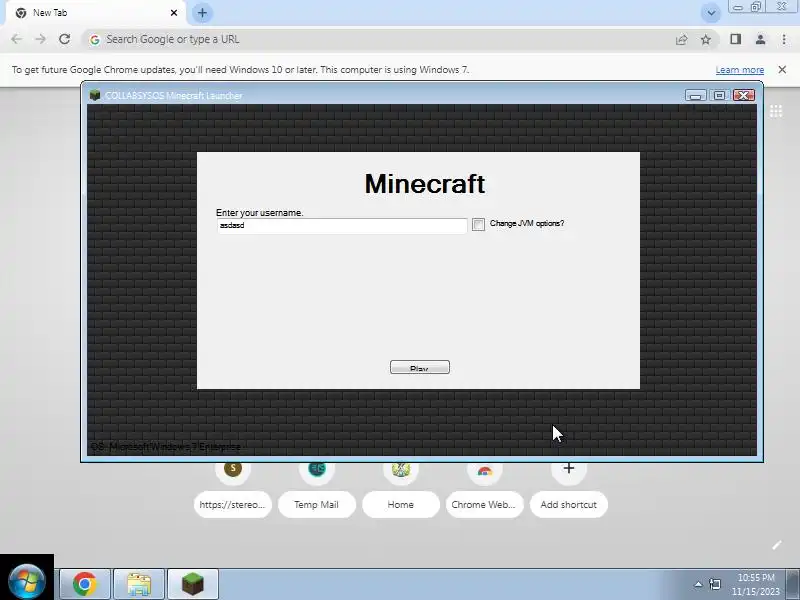800x600 pixels.
Task: Share this page icon
Action: 682,39
